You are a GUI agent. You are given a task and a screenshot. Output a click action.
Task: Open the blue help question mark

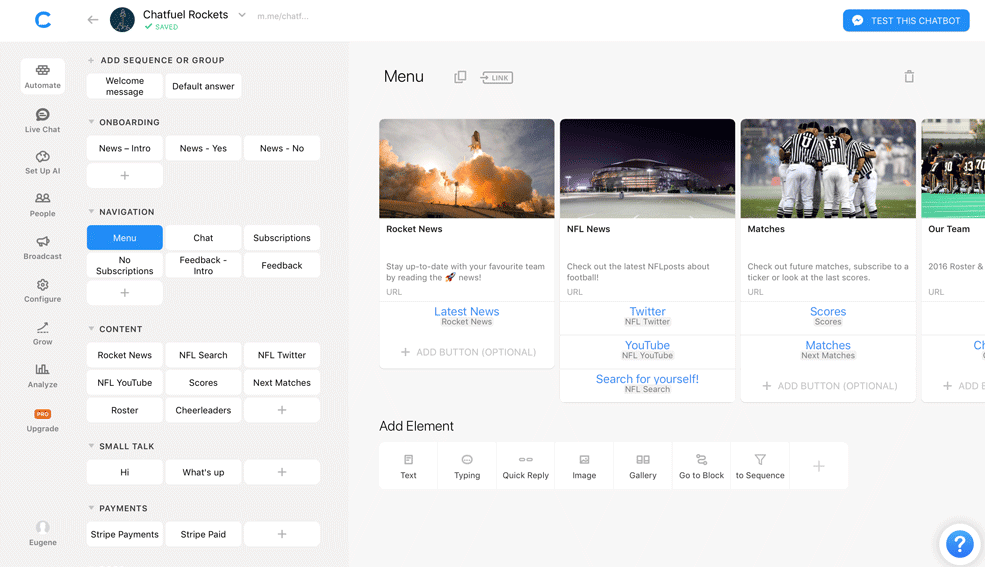click(959, 543)
